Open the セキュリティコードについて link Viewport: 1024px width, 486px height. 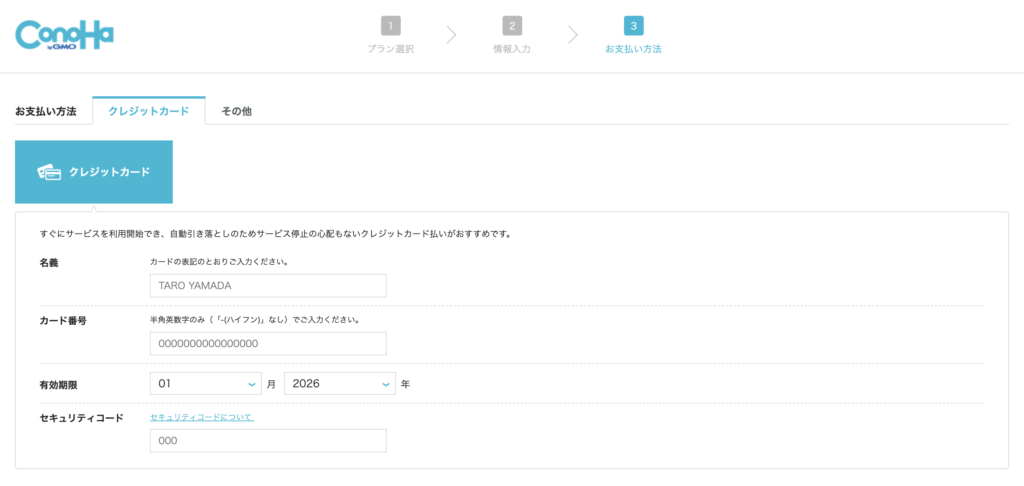pyautogui.click(x=202, y=417)
